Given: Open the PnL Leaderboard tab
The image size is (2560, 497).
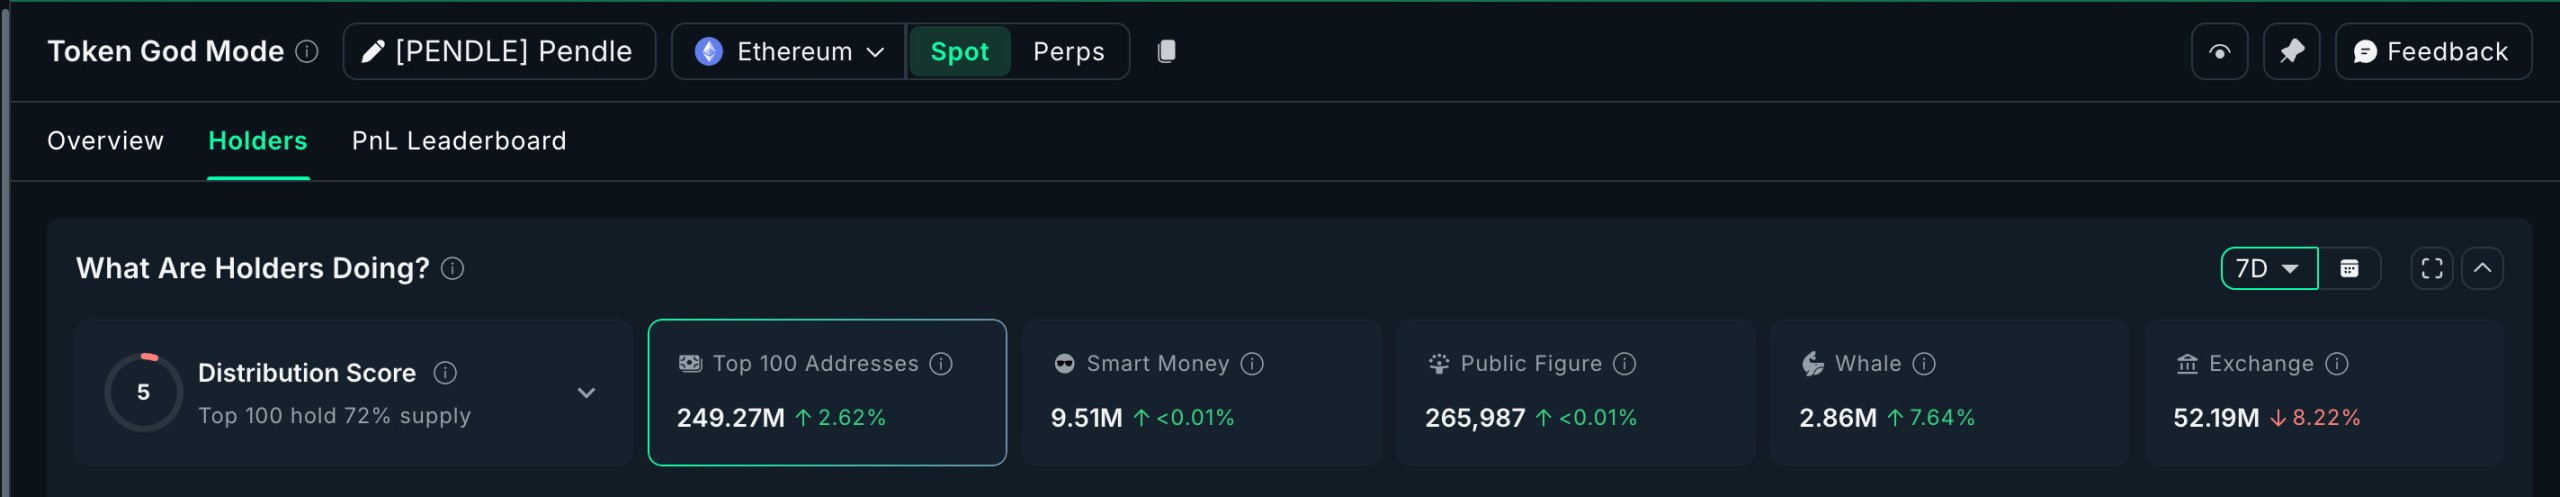Looking at the screenshot, I should pos(459,141).
